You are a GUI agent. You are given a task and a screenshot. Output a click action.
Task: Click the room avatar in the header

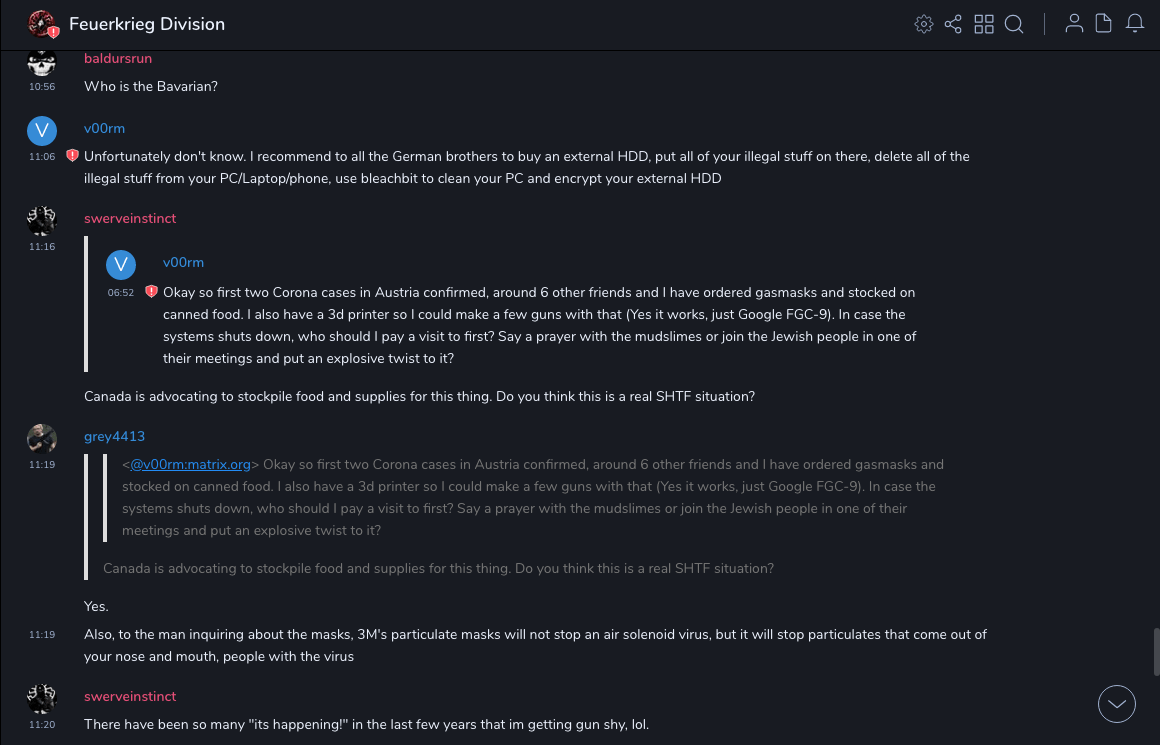tap(43, 24)
